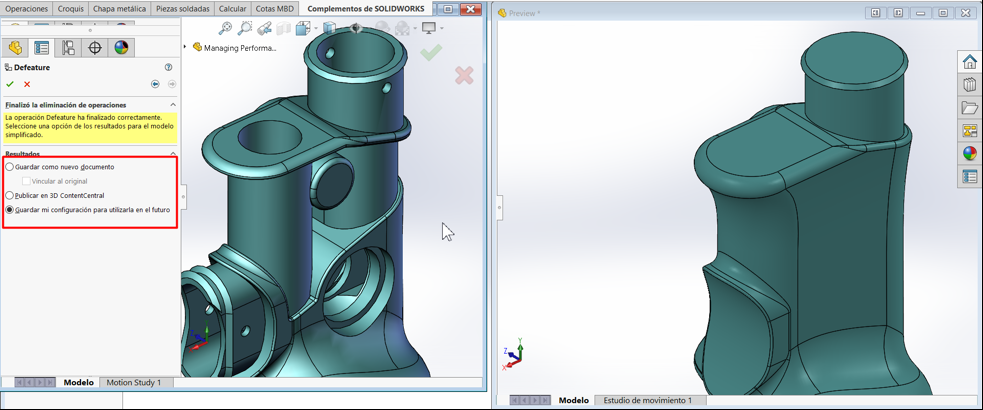Collapse Finalizó la eliminación de operaciones section
The width and height of the screenshot is (983, 410).
(x=173, y=105)
